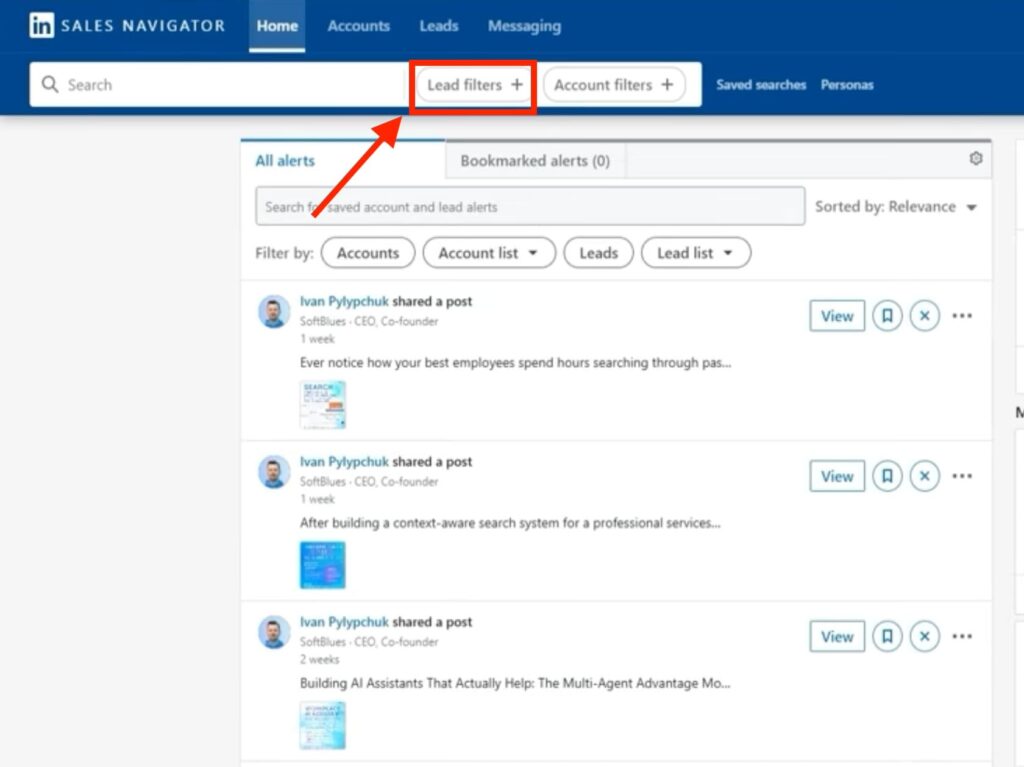Open thumbnail of 'After building' post
Screen dimensions: 1024x767
click(x=323, y=565)
